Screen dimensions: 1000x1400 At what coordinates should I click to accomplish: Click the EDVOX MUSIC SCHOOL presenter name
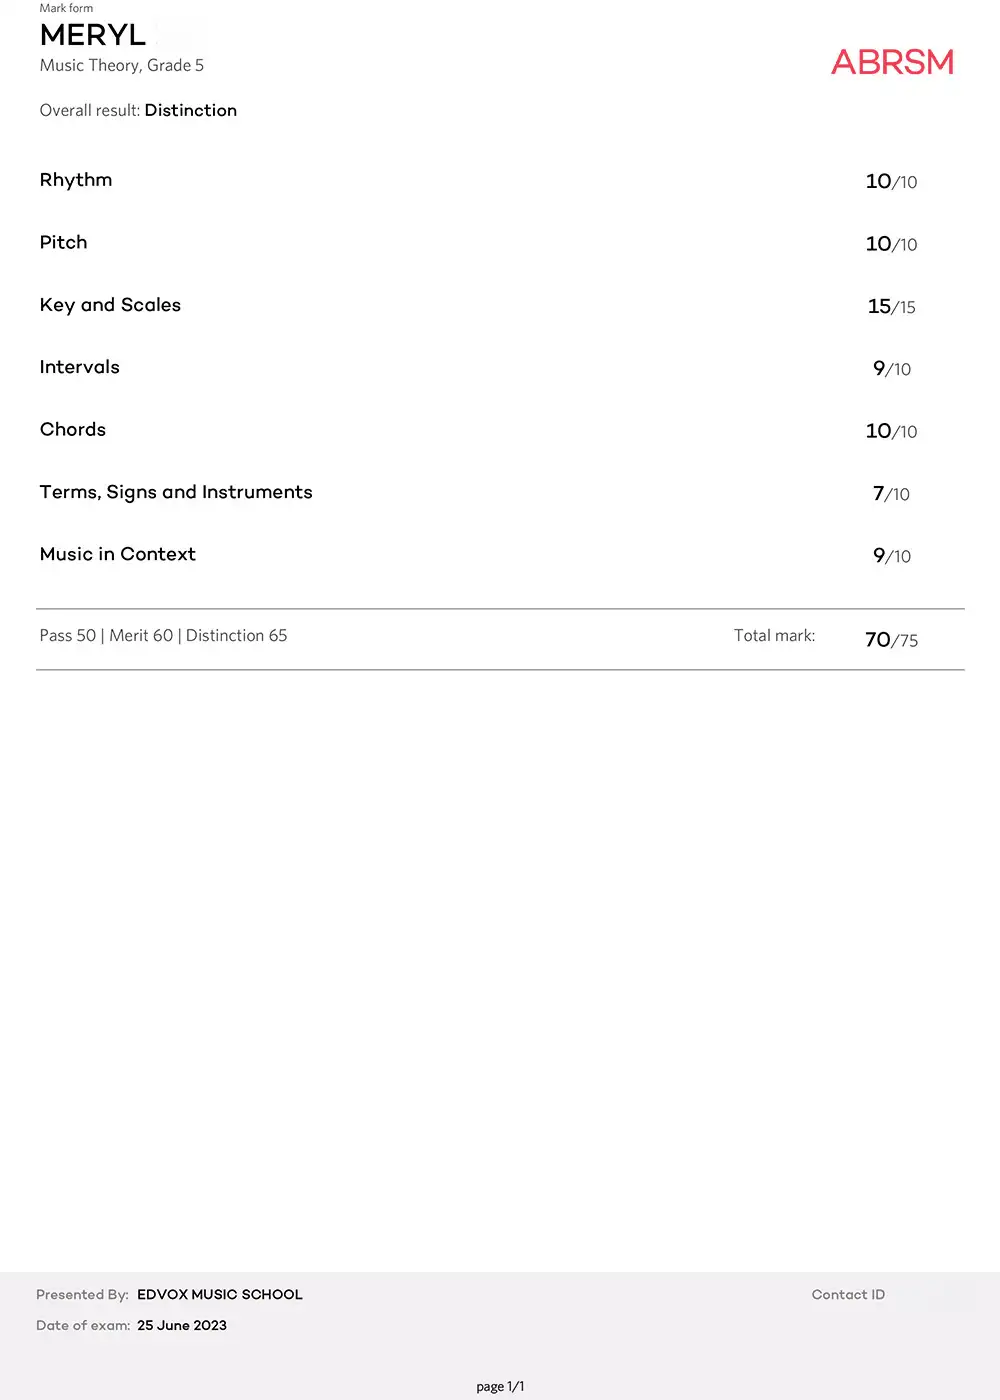pos(220,1294)
